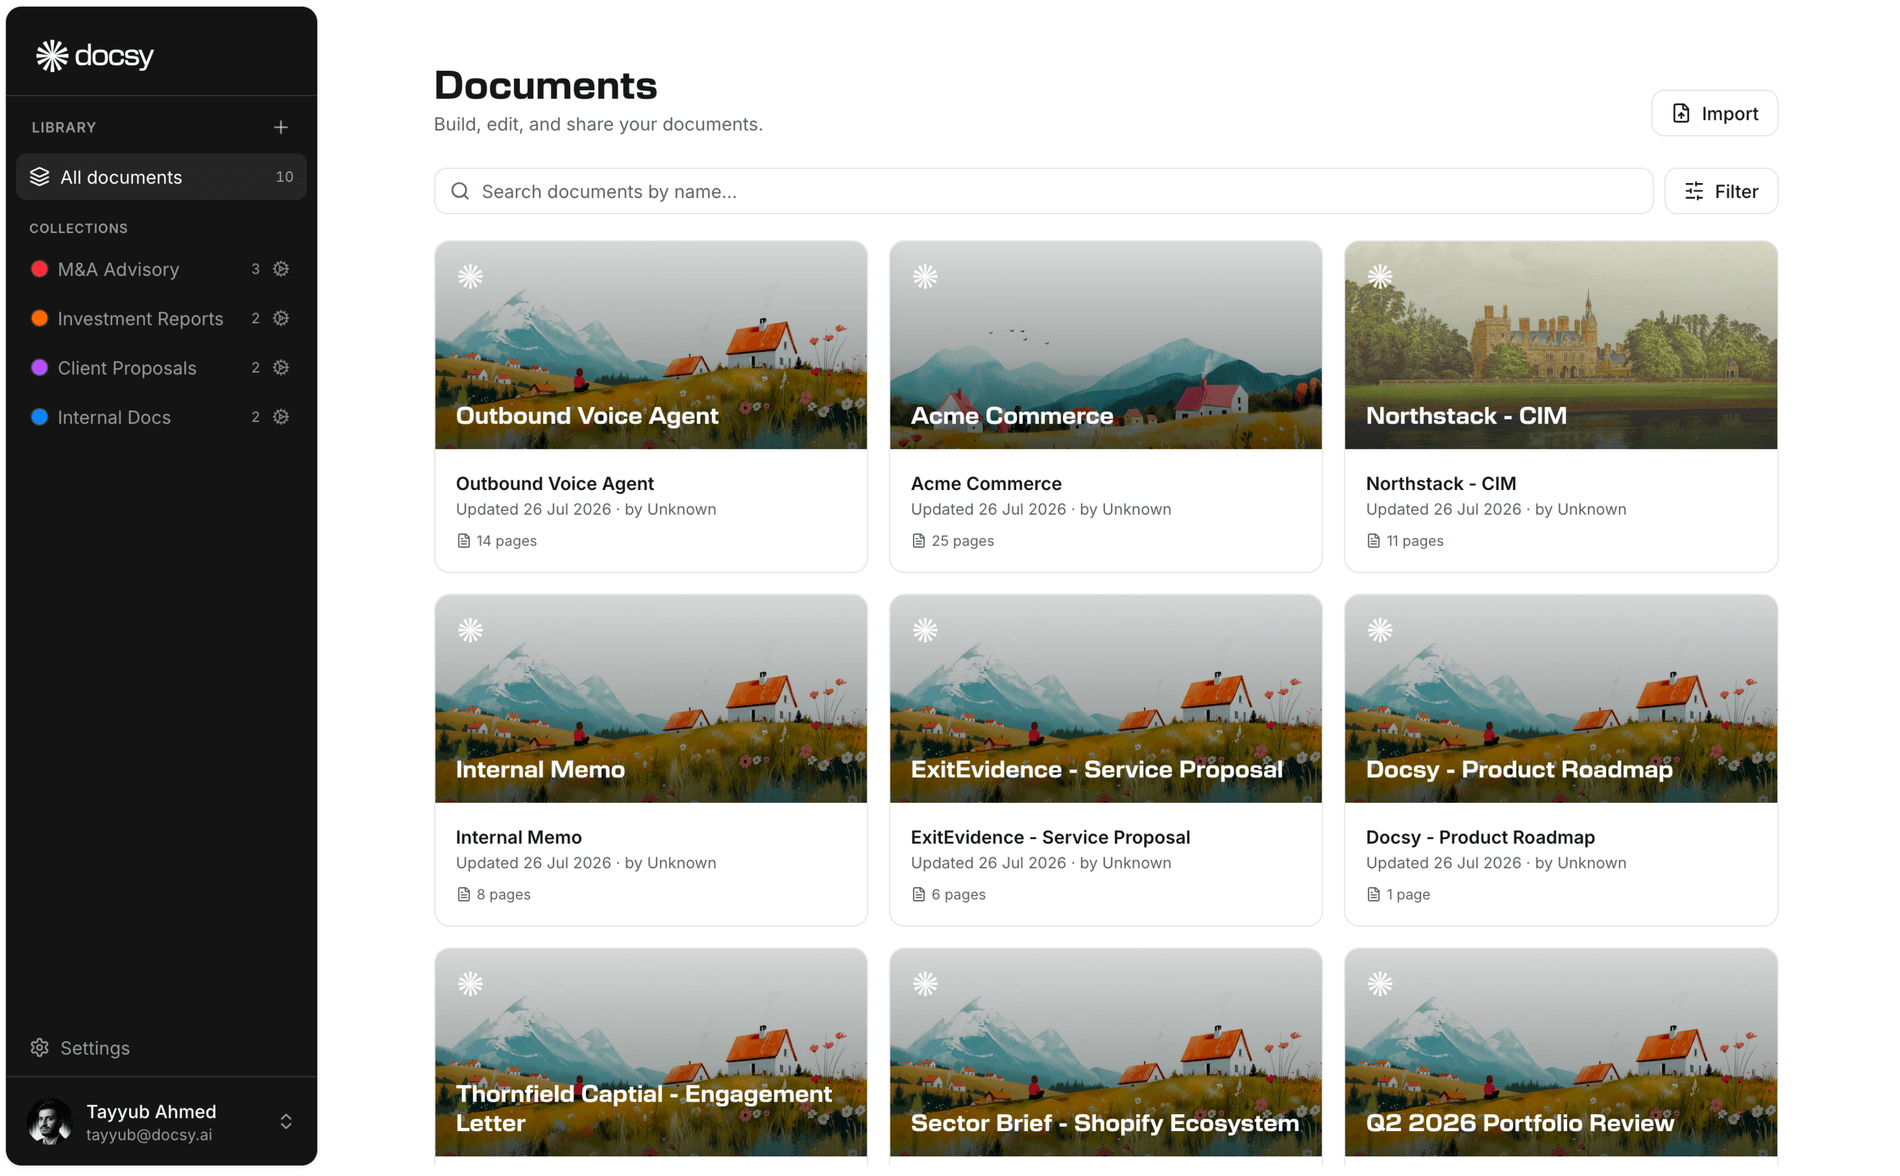This screenshot has width=1900, height=1176.
Task: Click page icon beside 11 pages
Action: [x=1374, y=541]
